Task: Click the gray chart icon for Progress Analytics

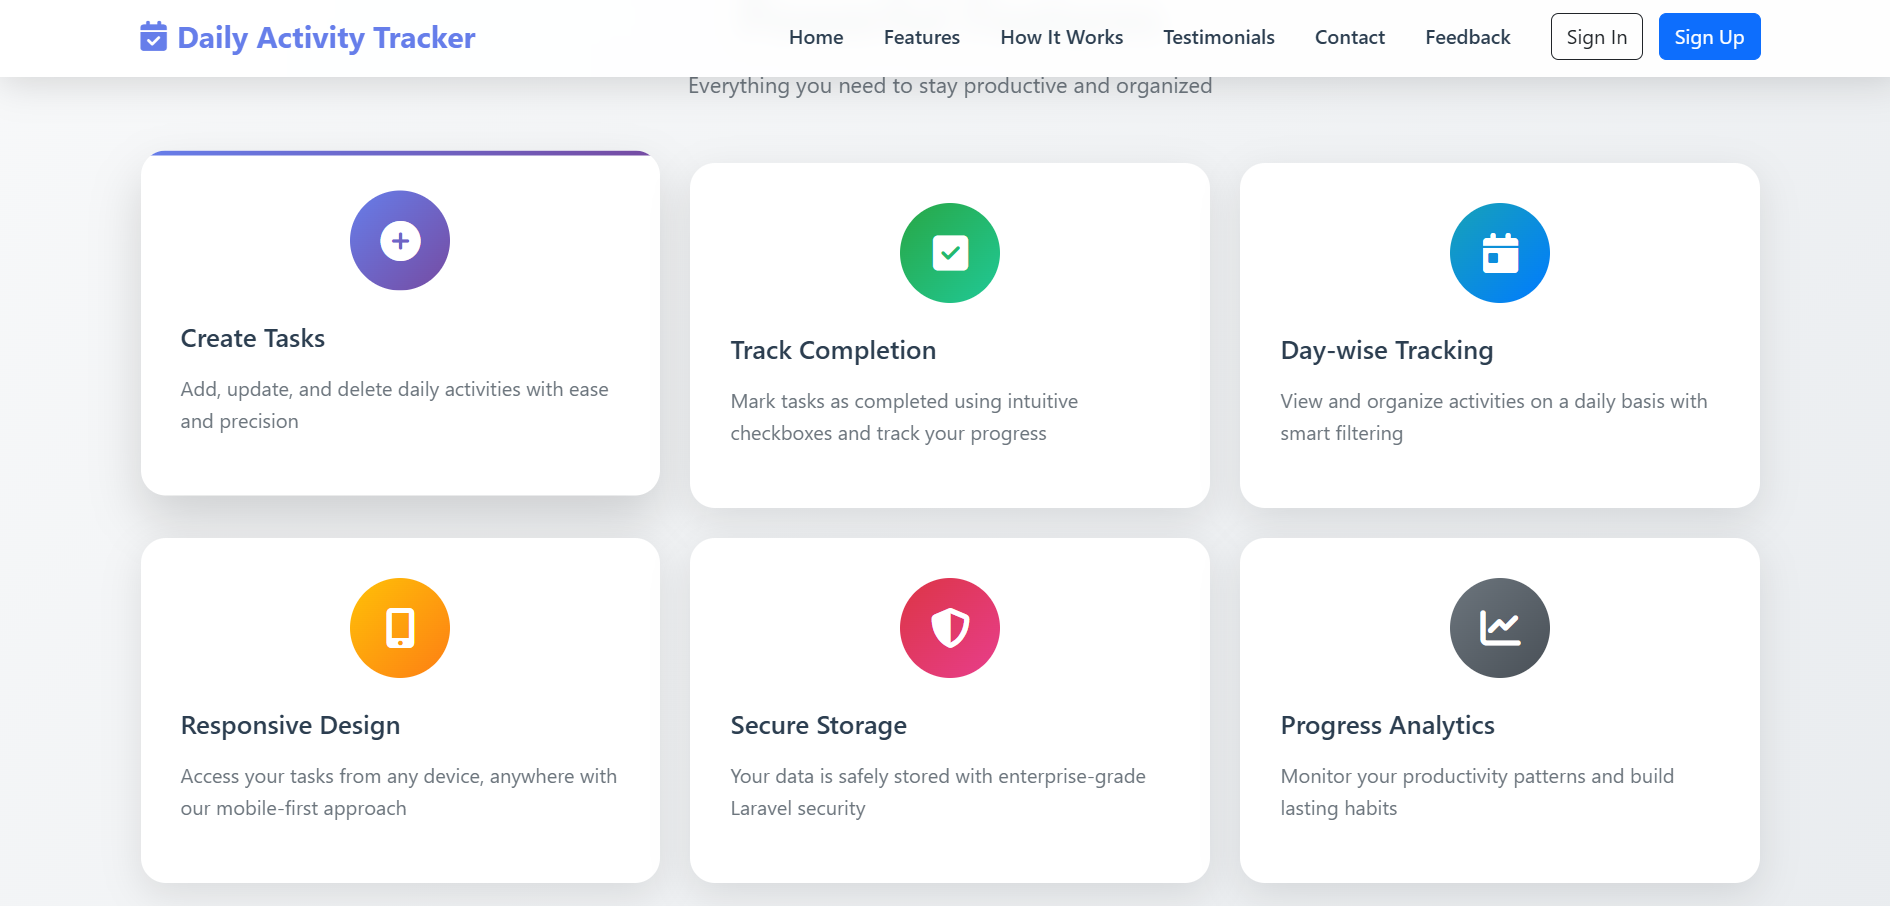Action: (1500, 628)
